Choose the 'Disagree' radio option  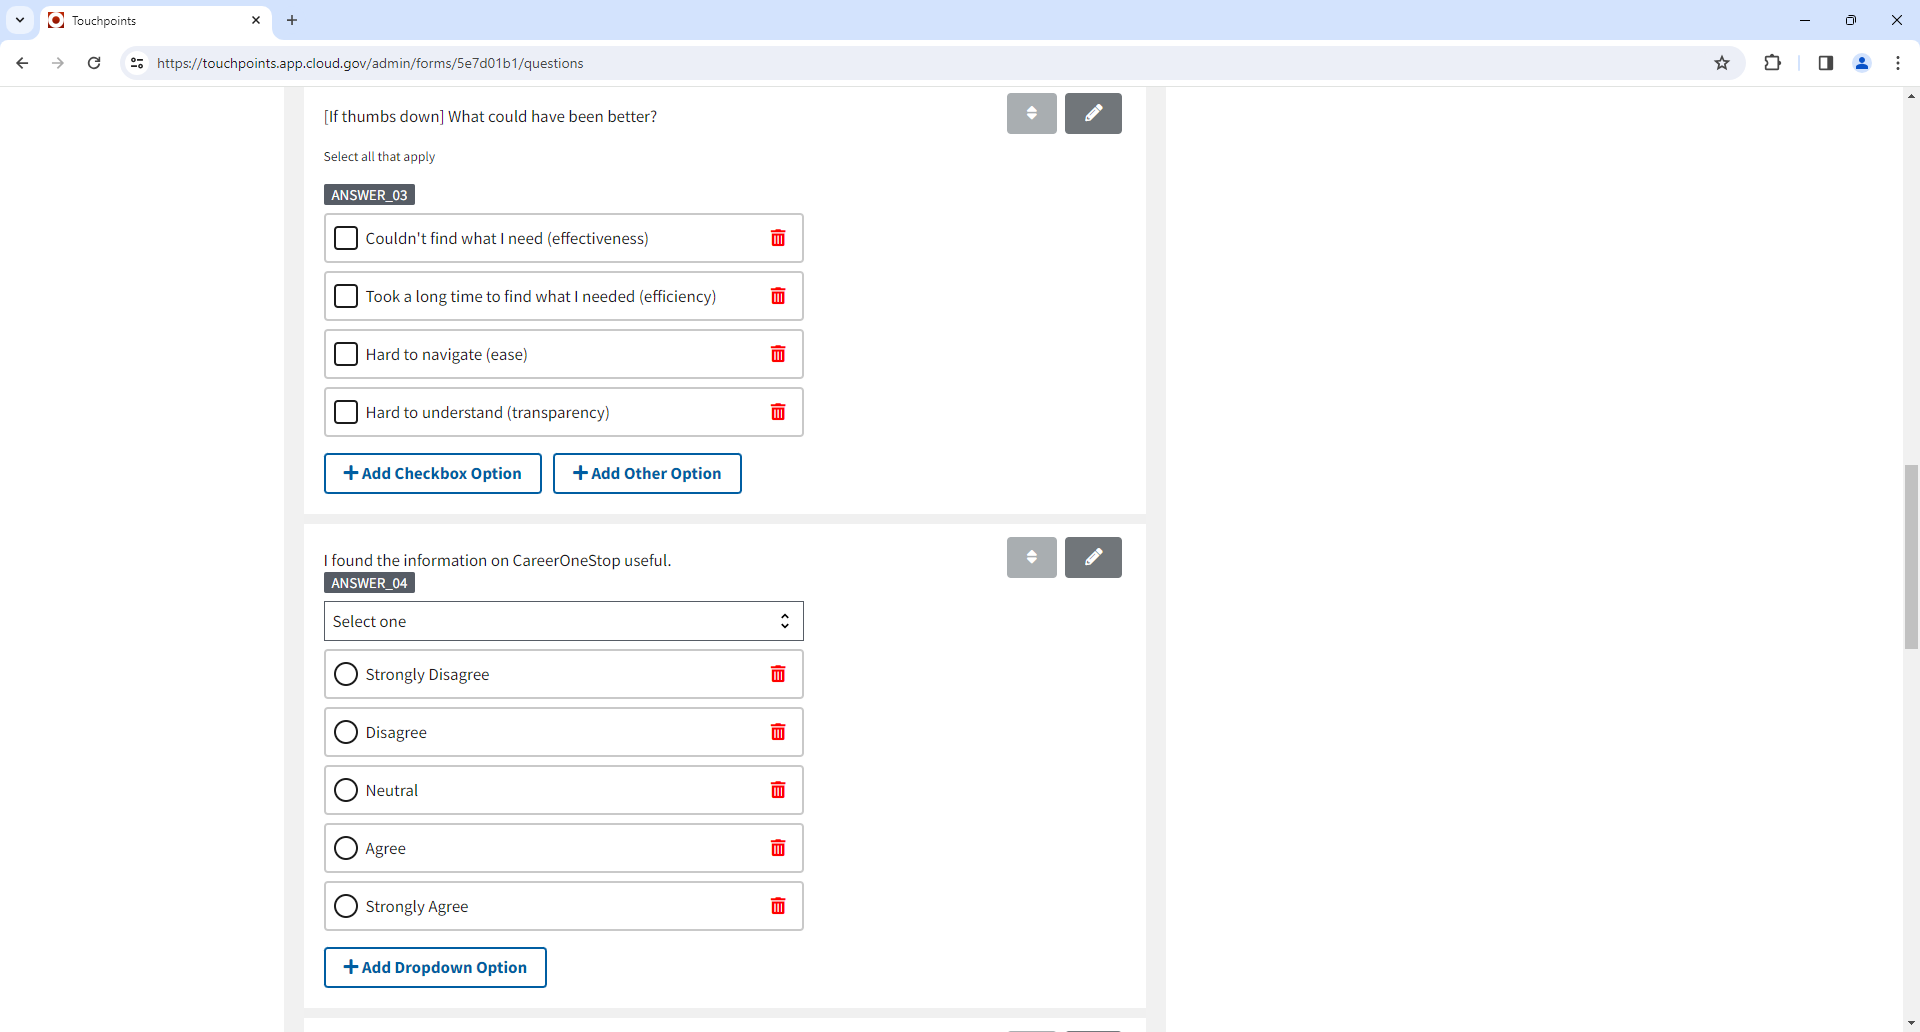click(x=346, y=732)
